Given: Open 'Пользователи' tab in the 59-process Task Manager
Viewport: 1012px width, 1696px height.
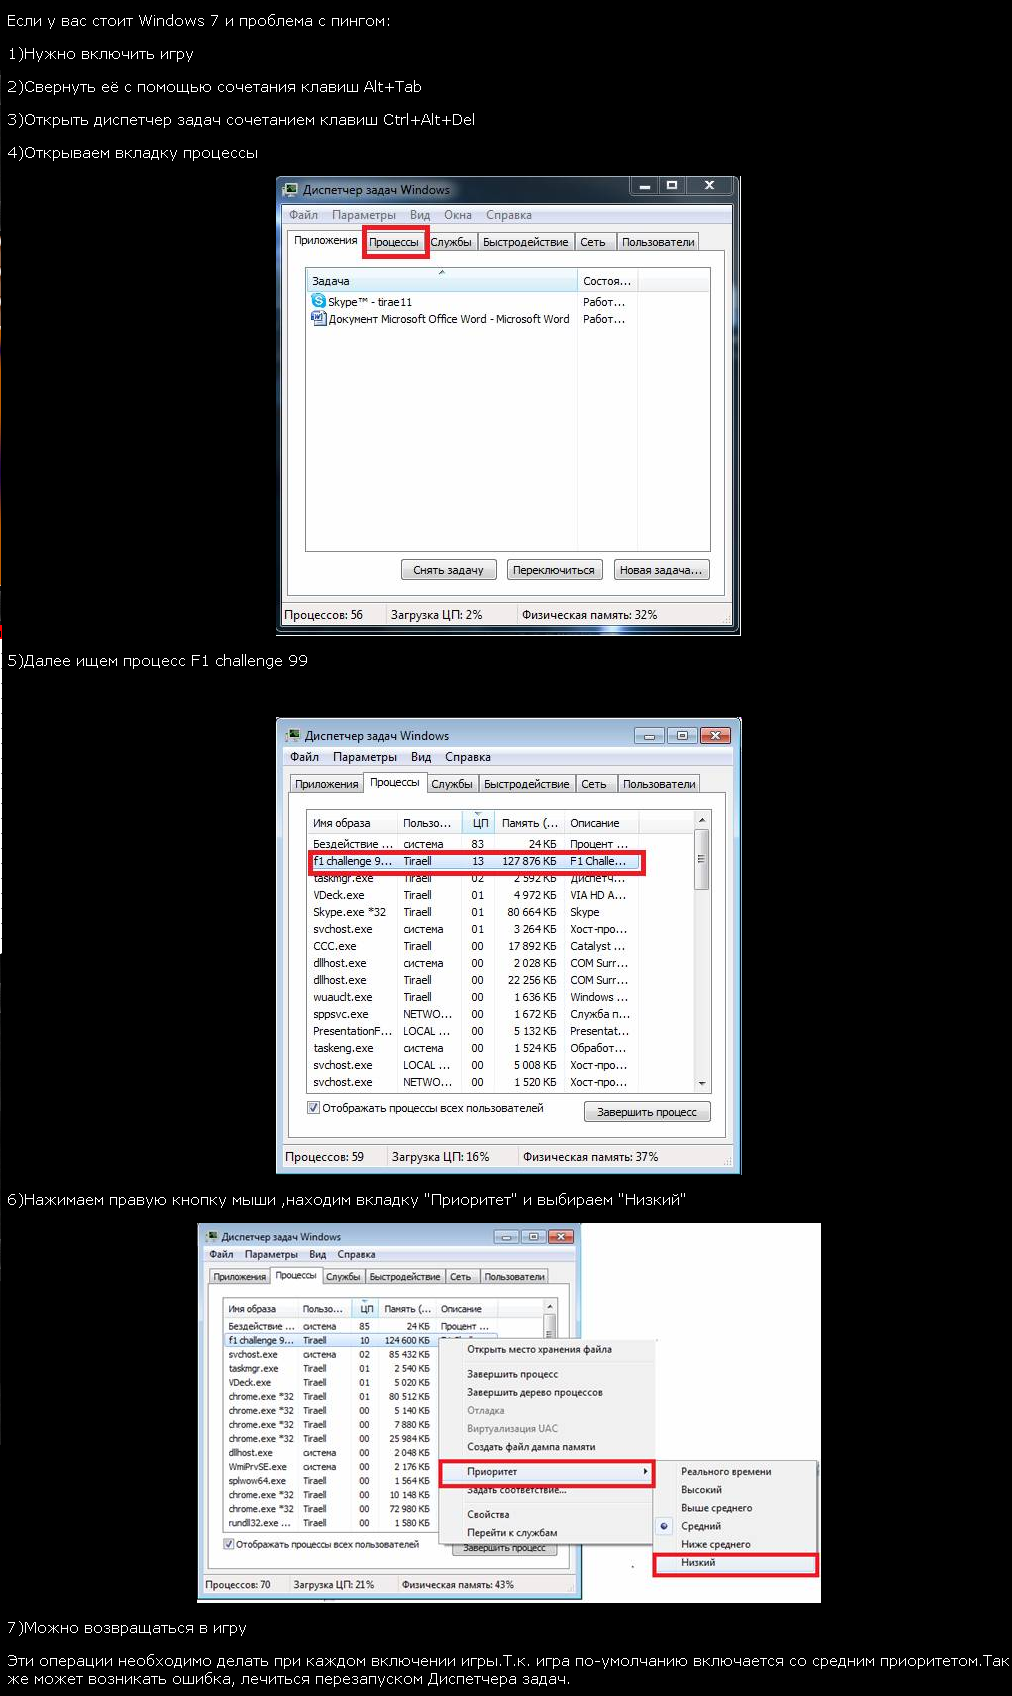Looking at the screenshot, I should 659,784.
